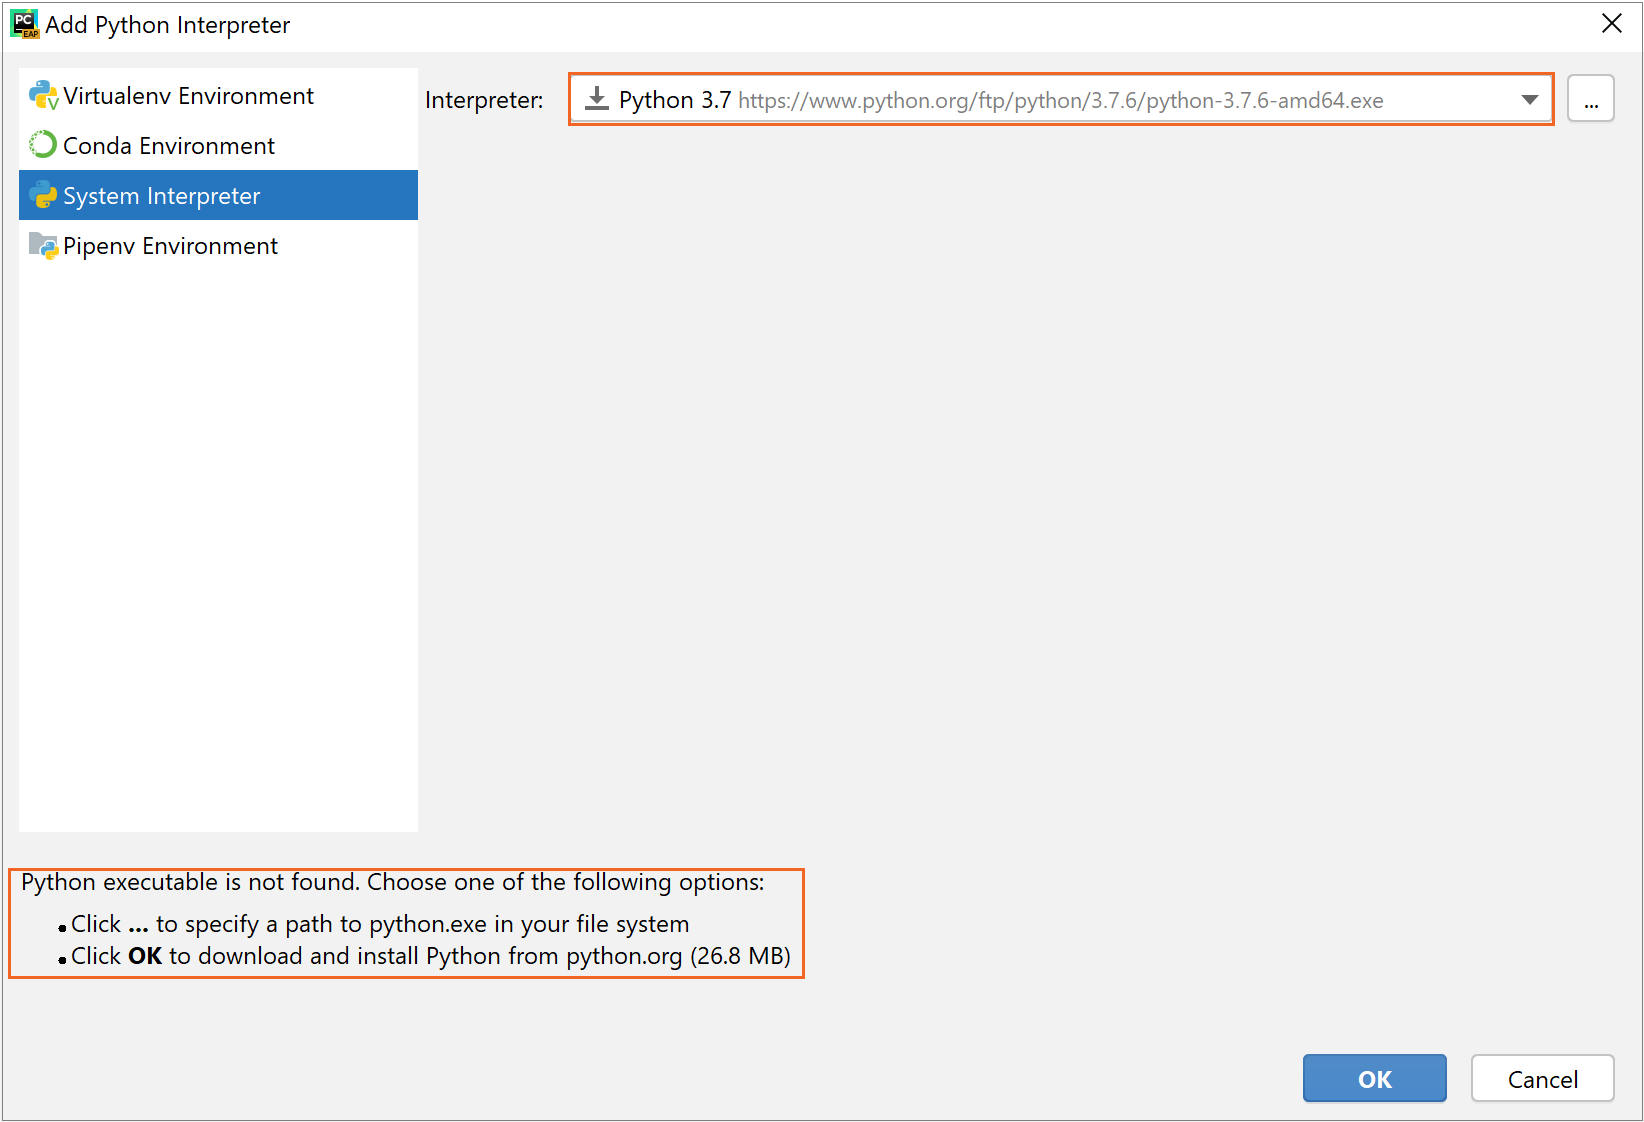1644x1122 pixels.
Task: Click OK to download and install Python
Action: [1374, 1079]
